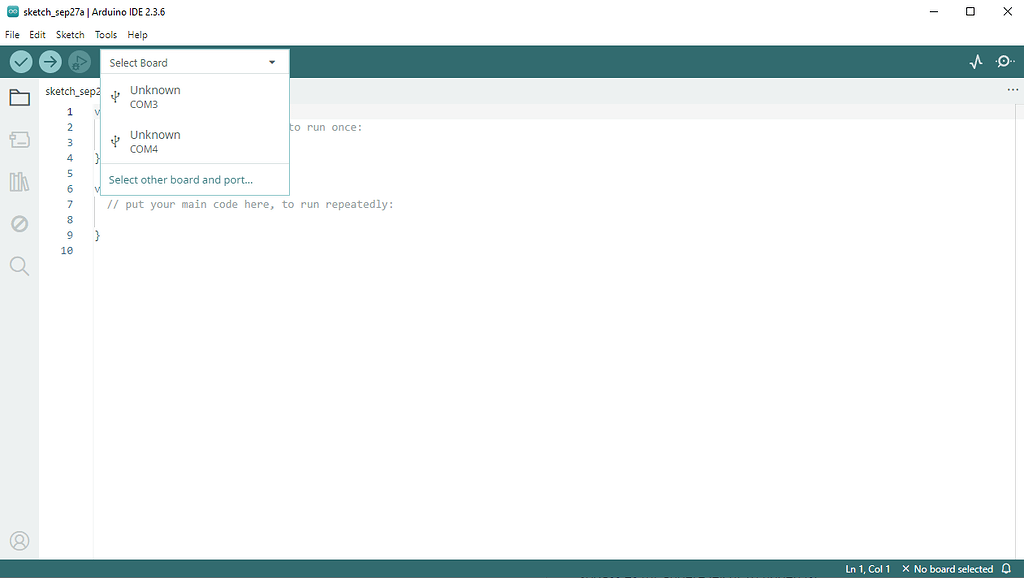Click No board selected in status bar

[947, 569]
